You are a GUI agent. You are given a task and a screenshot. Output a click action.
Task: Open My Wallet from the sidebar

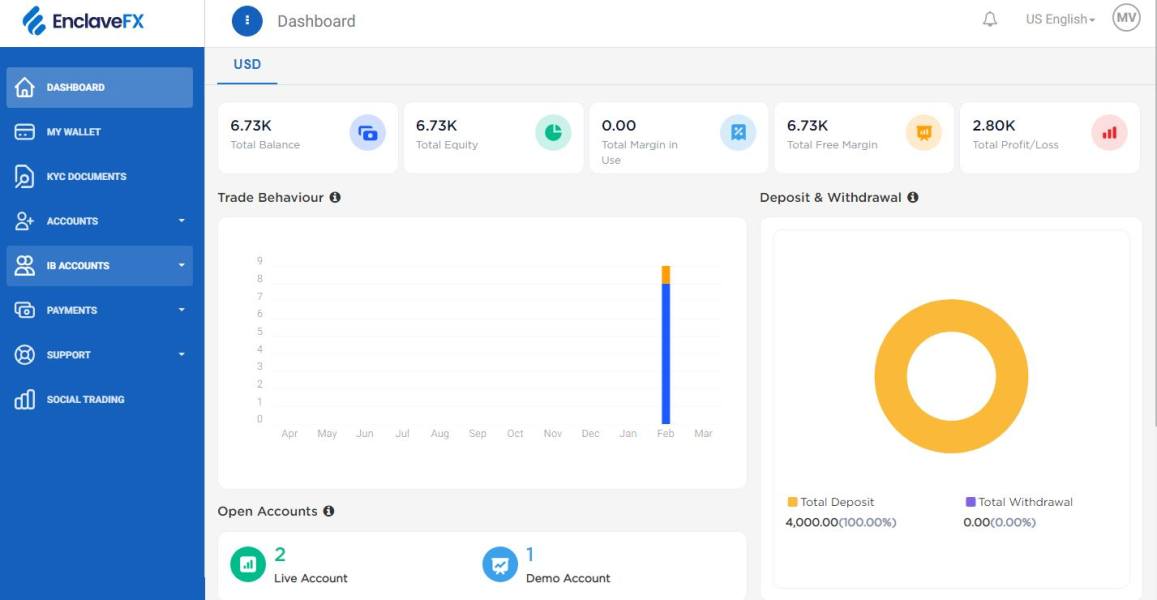[73, 132]
